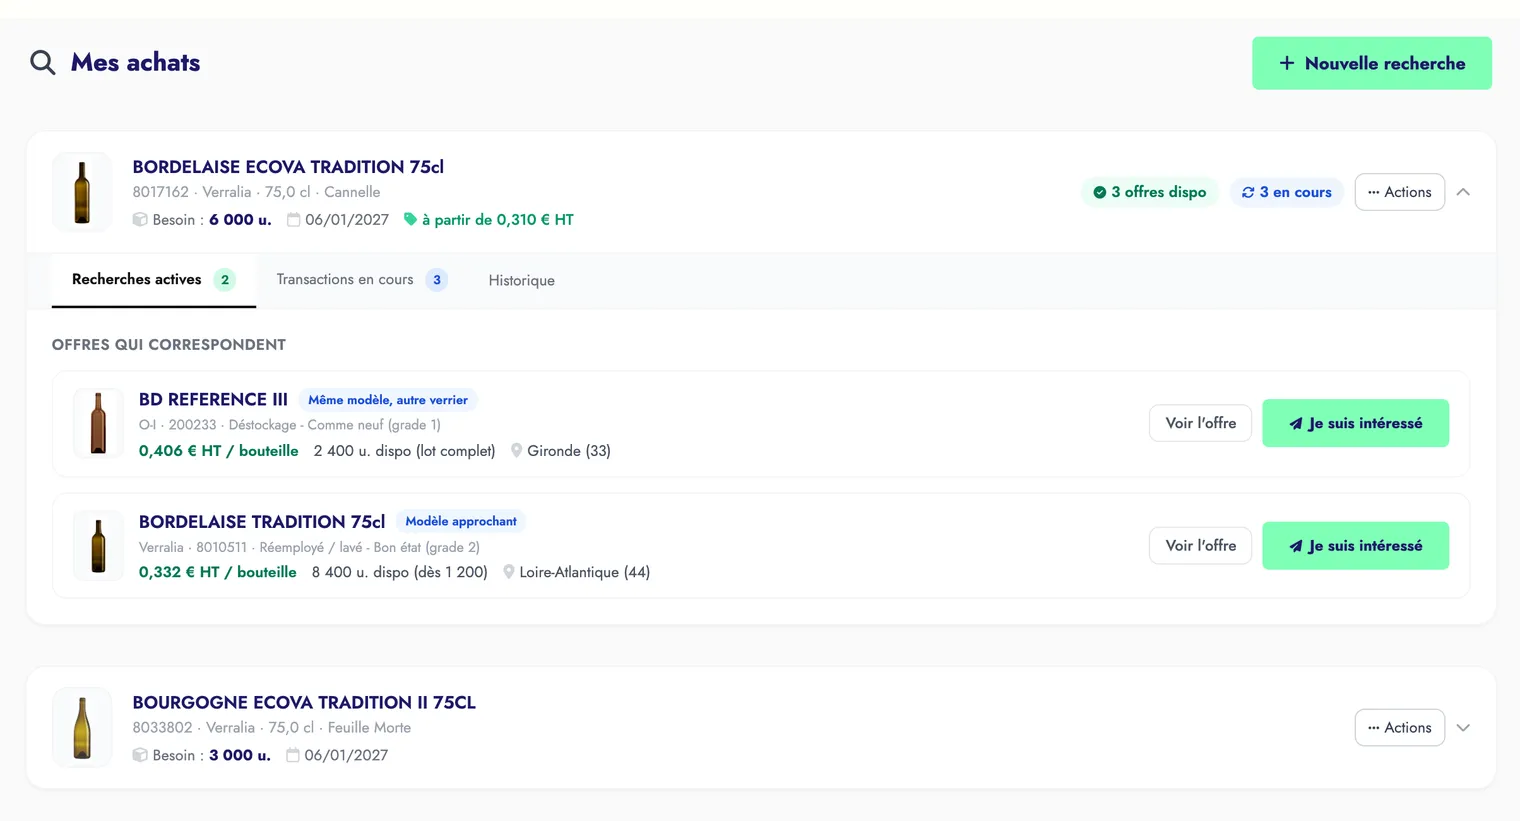Click the Bordelaise Ecova Tradition bottle thumbnail
1520x821 pixels.
pyautogui.click(x=82, y=192)
